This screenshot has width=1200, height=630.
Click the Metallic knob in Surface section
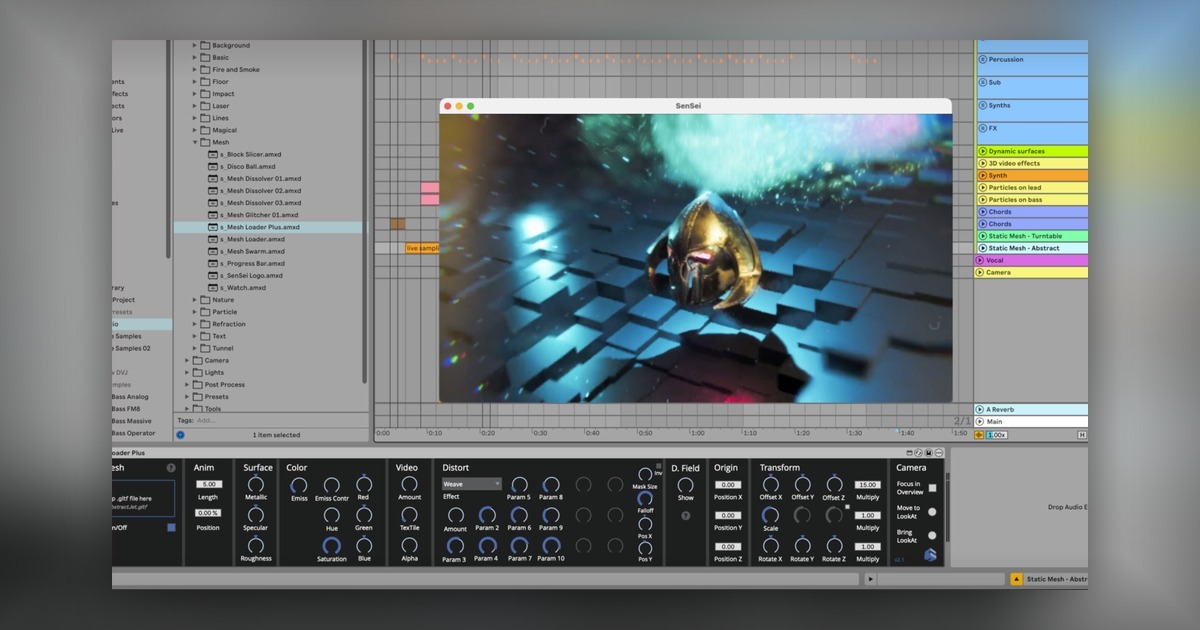(x=256, y=484)
